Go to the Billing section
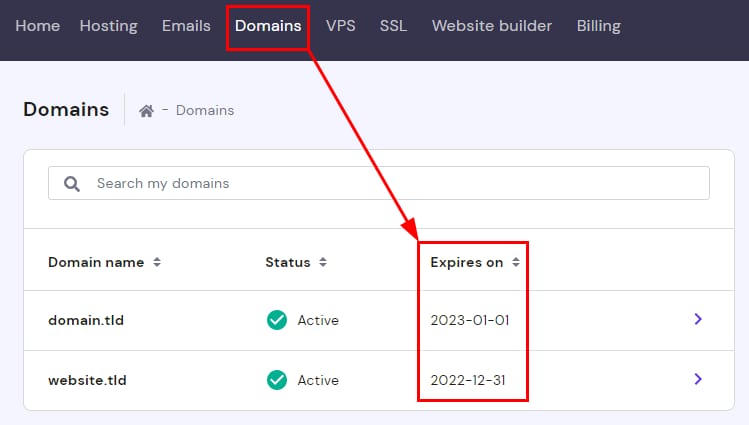Image resolution: width=749 pixels, height=425 pixels. pos(598,26)
